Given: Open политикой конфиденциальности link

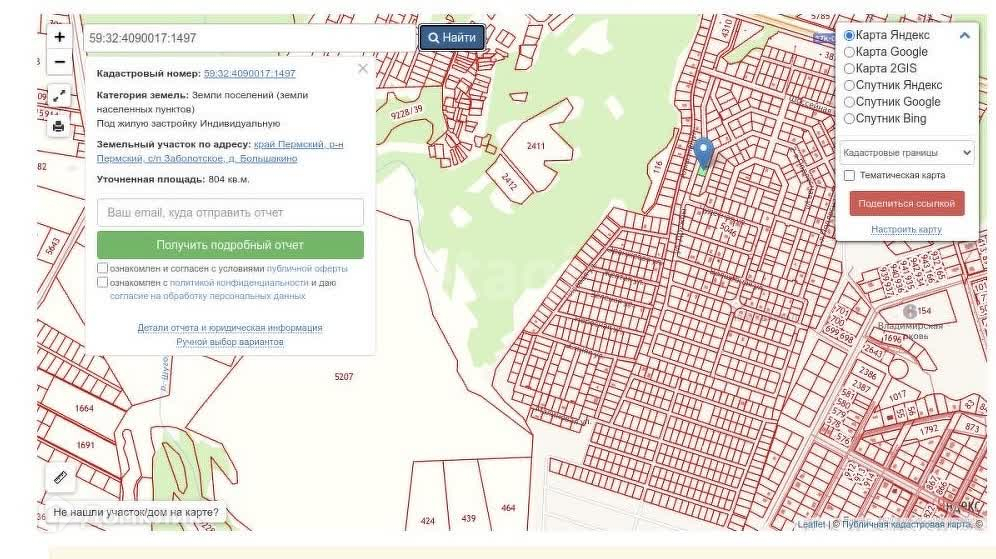Looking at the screenshot, I should point(239,283).
